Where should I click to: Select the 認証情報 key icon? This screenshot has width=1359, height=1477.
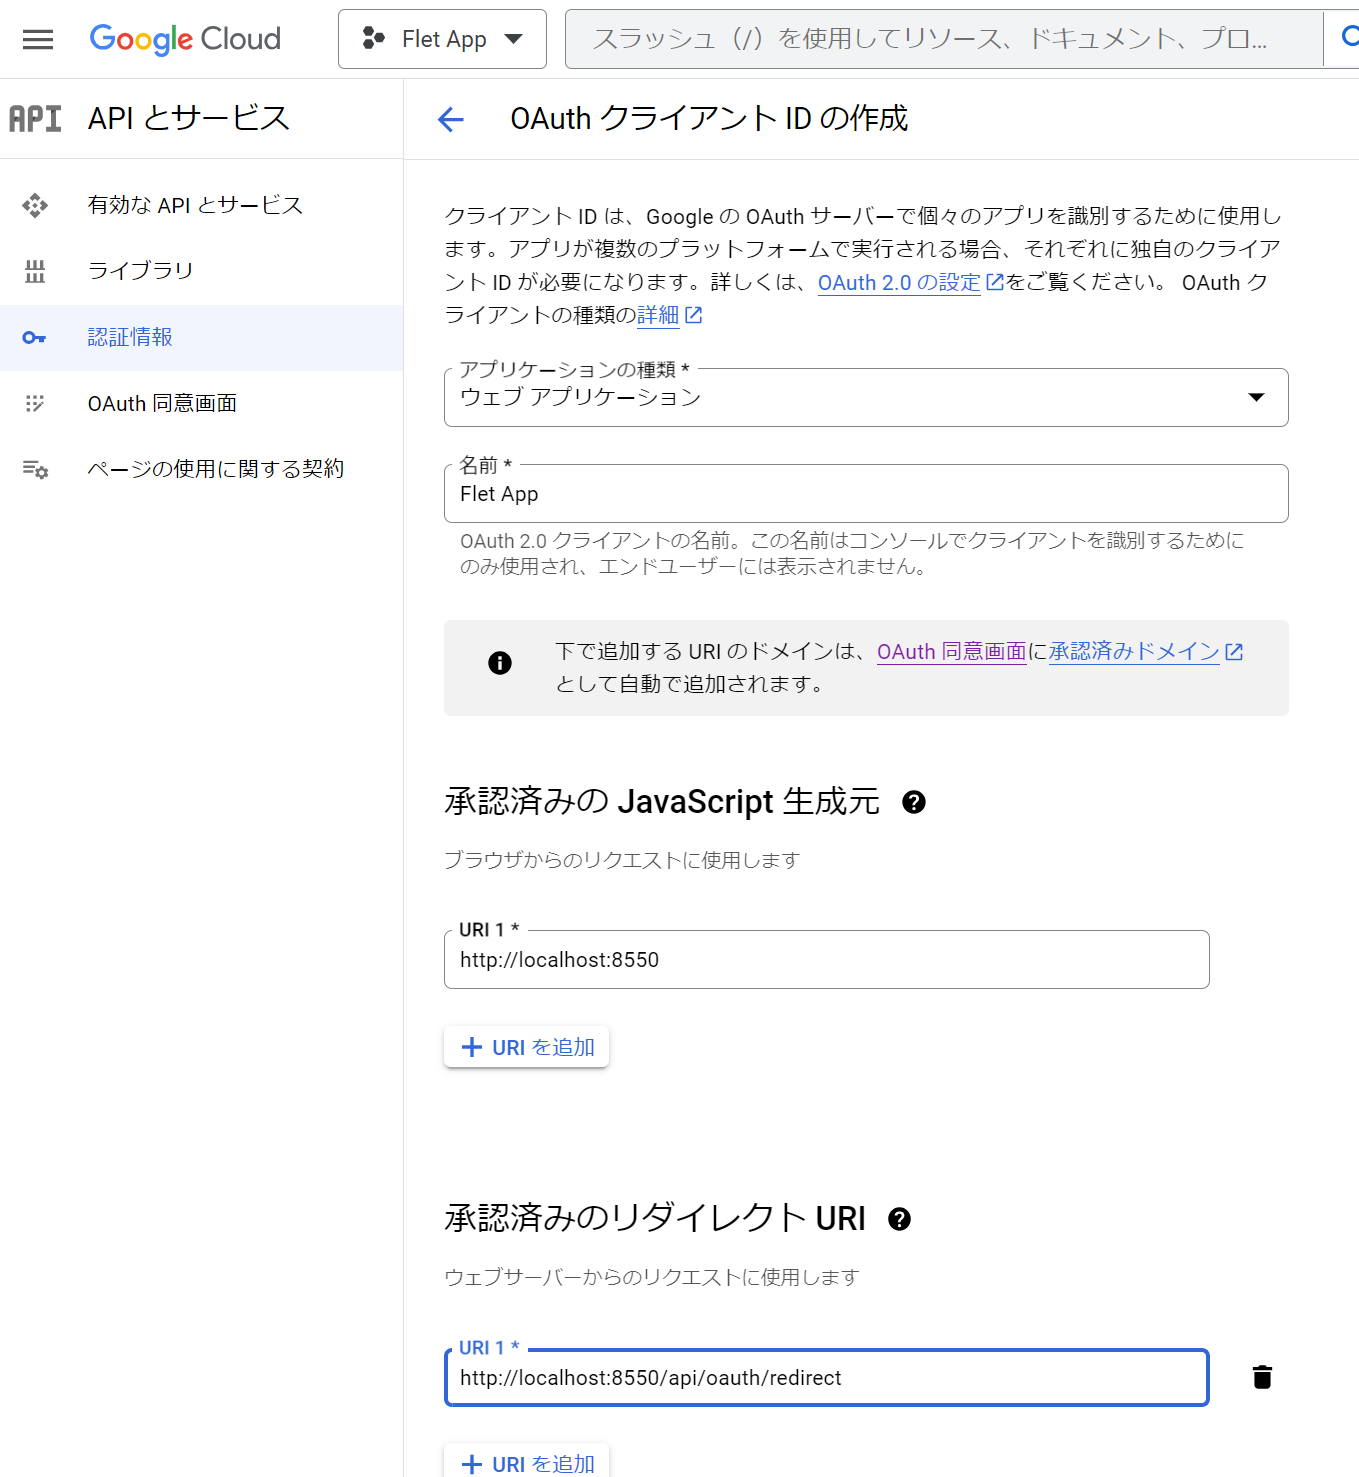coord(35,337)
